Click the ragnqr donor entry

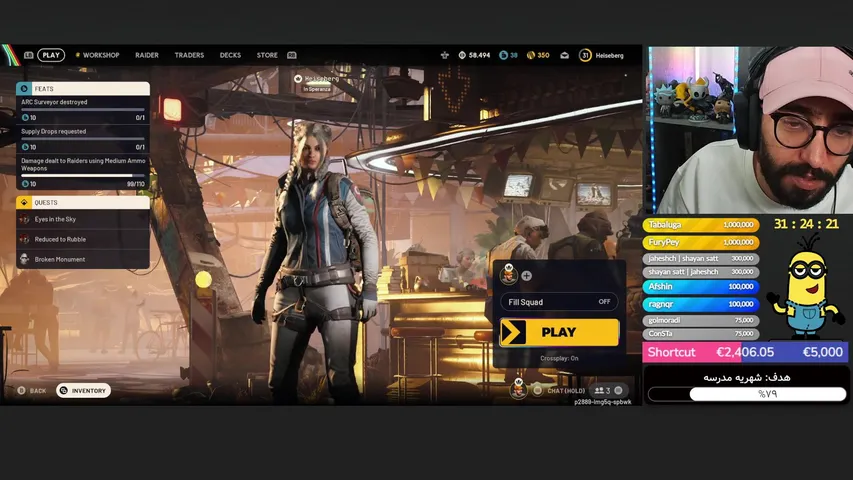[701, 304]
